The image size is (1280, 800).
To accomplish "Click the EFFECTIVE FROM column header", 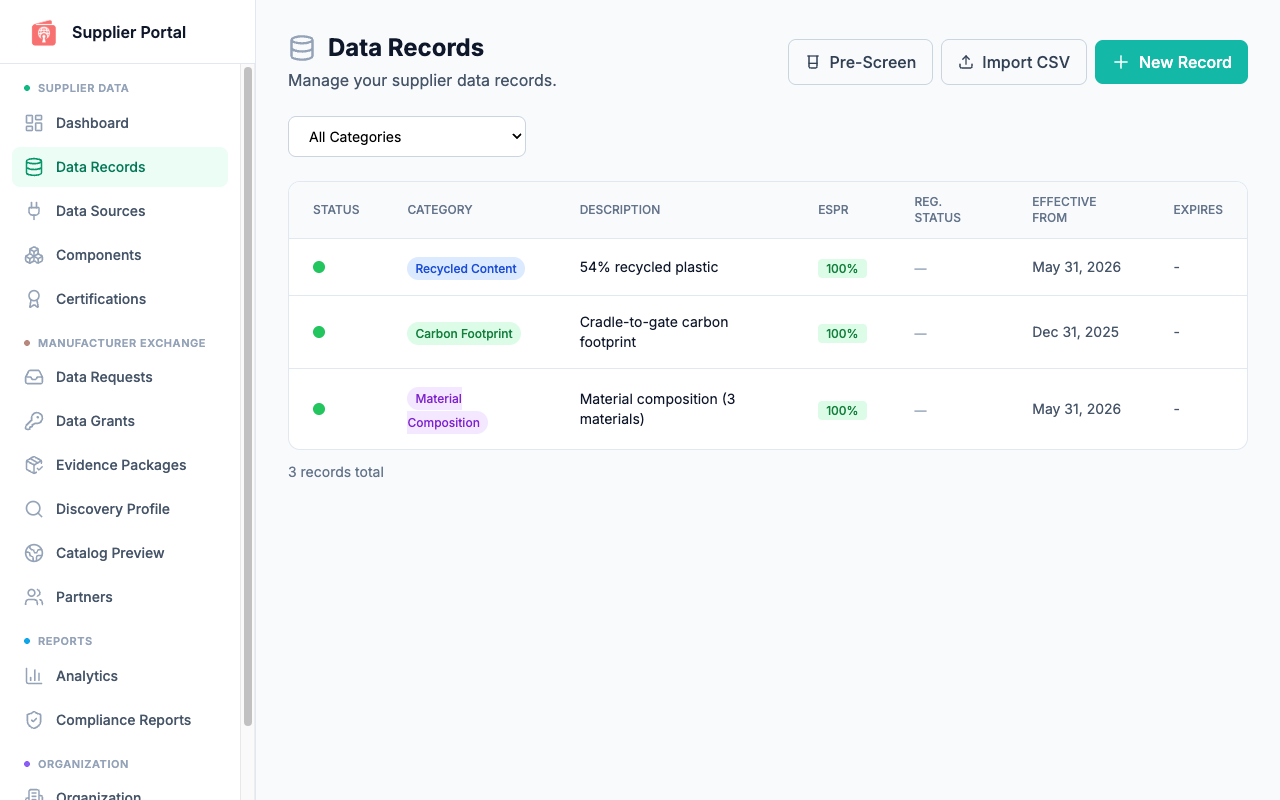I will click(1064, 210).
